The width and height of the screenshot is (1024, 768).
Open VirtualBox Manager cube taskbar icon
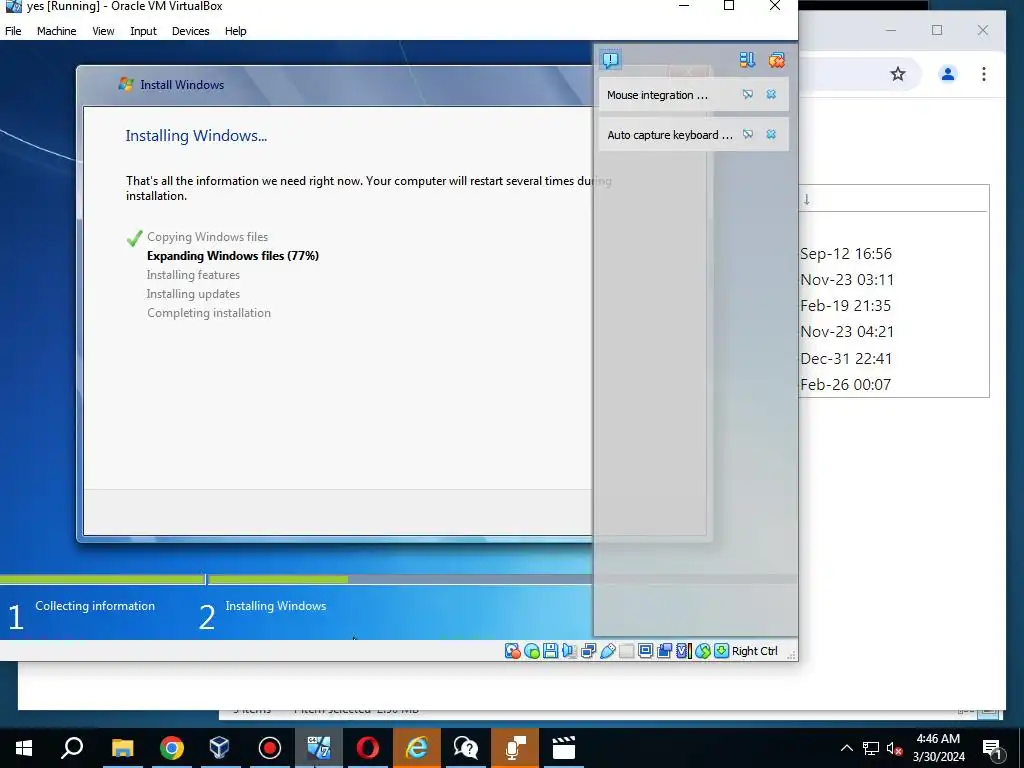[x=220, y=748]
